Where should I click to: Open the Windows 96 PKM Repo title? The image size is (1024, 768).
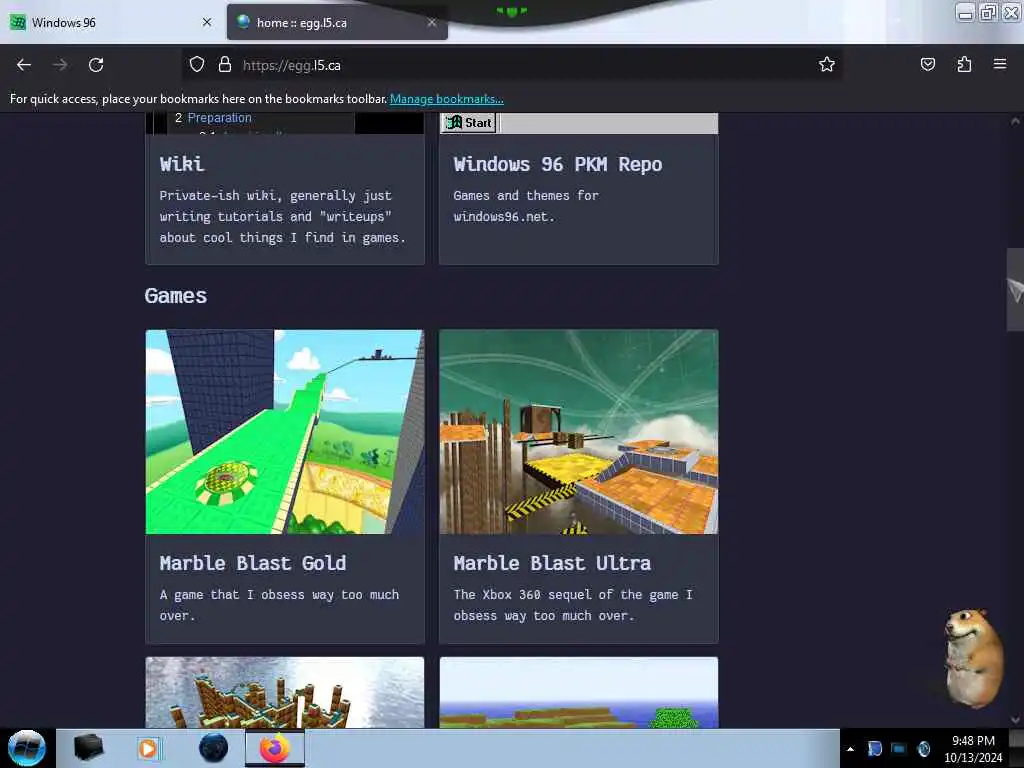click(x=558, y=164)
